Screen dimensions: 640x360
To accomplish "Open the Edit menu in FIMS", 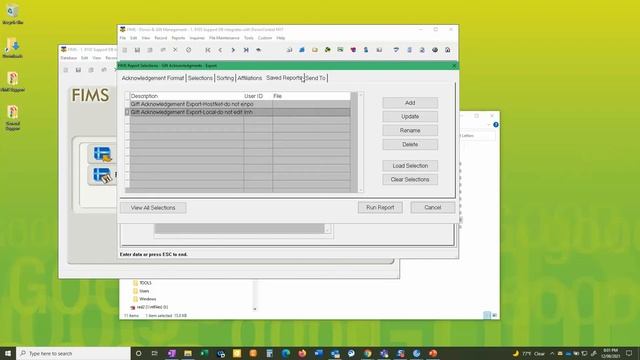I will pos(133,38).
